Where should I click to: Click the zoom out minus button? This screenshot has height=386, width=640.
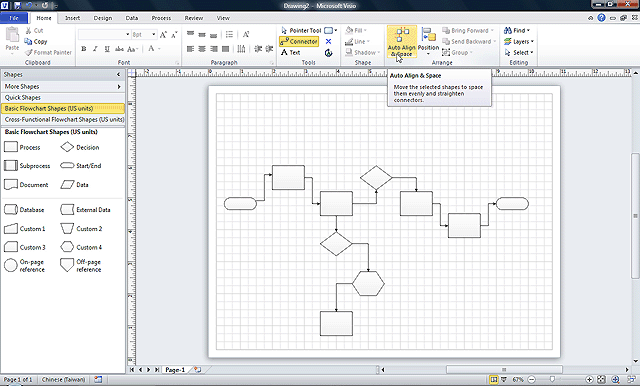click(531, 379)
